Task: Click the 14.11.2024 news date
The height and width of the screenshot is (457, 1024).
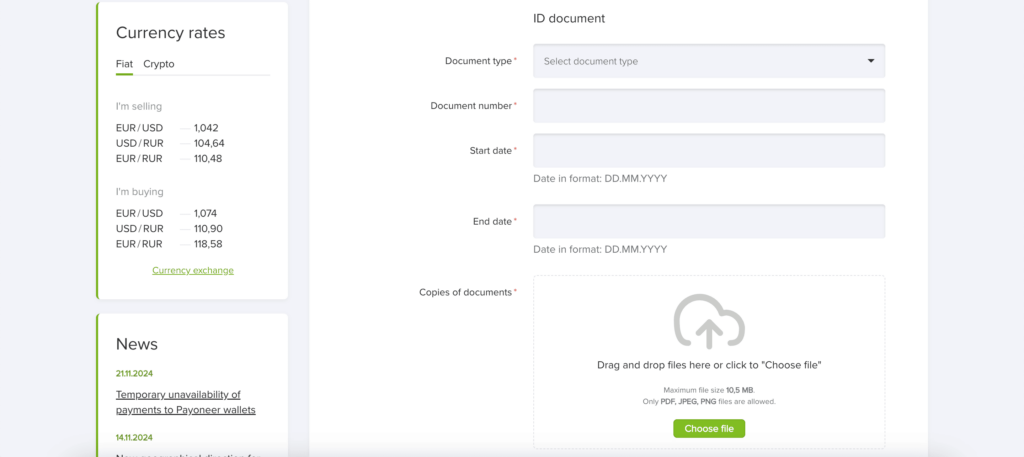Action: [x=135, y=437]
